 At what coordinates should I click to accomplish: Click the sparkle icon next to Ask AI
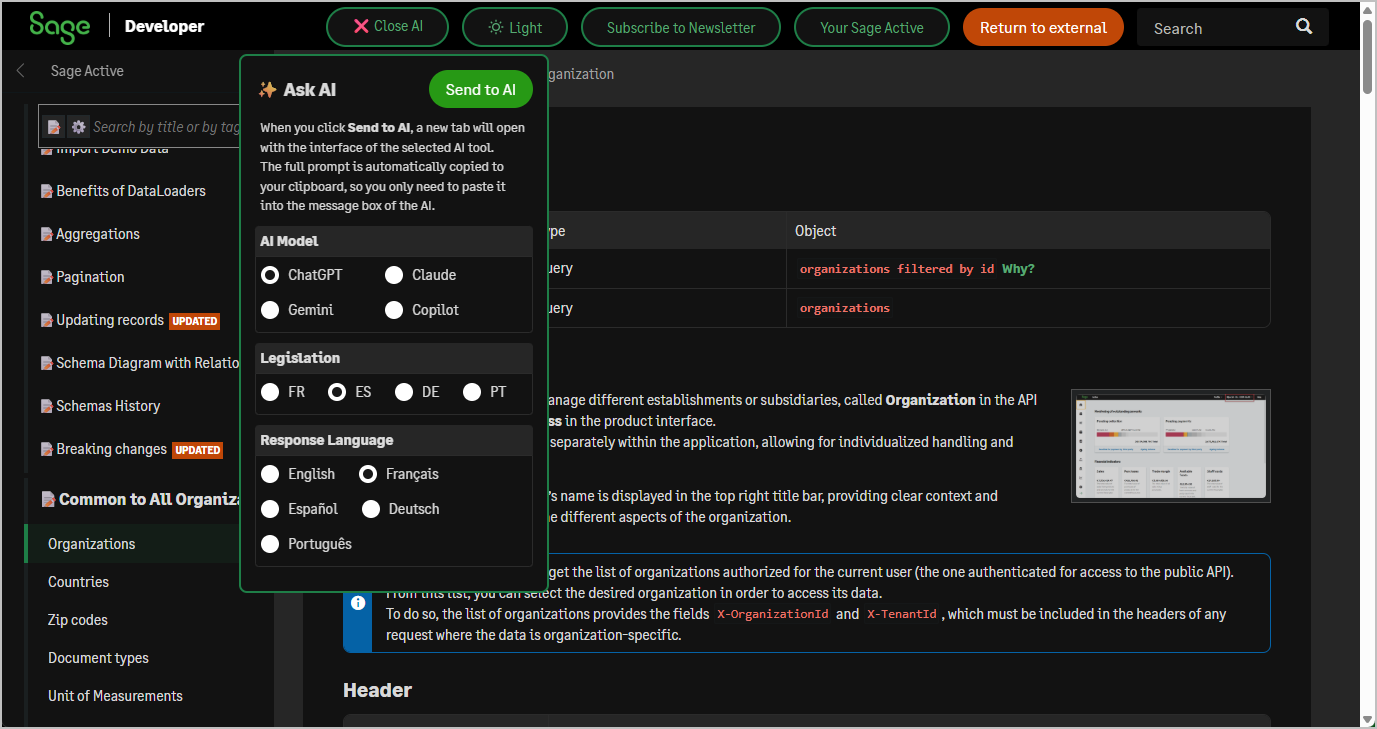pyautogui.click(x=267, y=89)
